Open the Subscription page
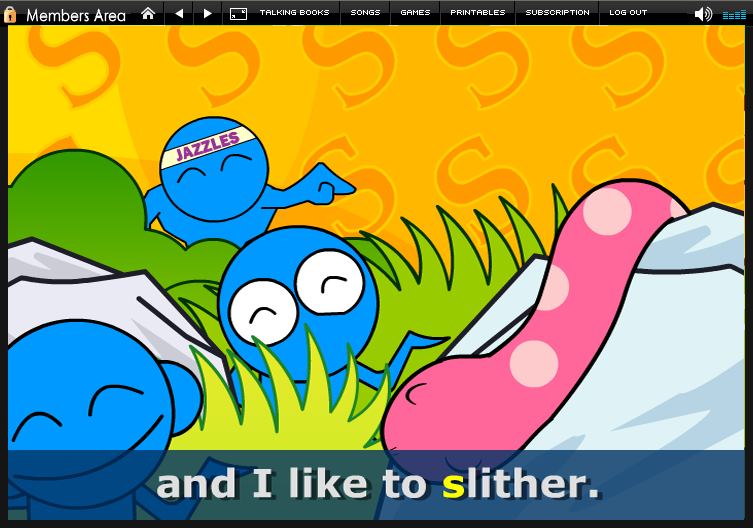The width and height of the screenshot is (753, 528). 557,13
